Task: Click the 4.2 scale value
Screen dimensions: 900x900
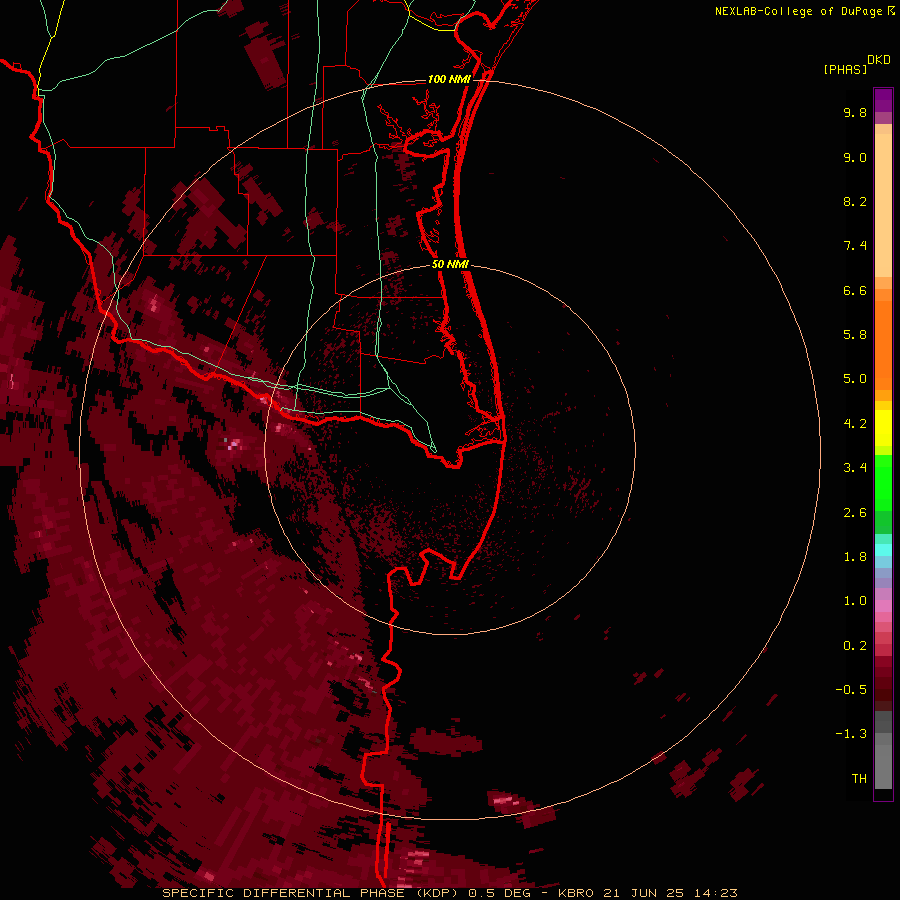Action: tap(855, 424)
